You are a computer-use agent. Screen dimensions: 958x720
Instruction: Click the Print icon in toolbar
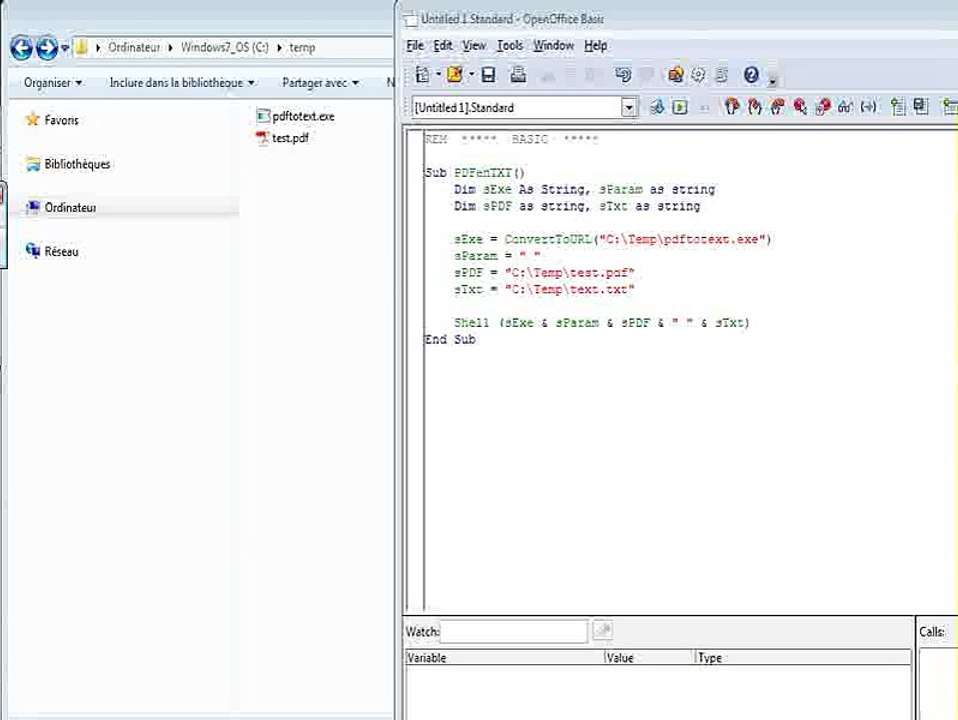pyautogui.click(x=518, y=75)
